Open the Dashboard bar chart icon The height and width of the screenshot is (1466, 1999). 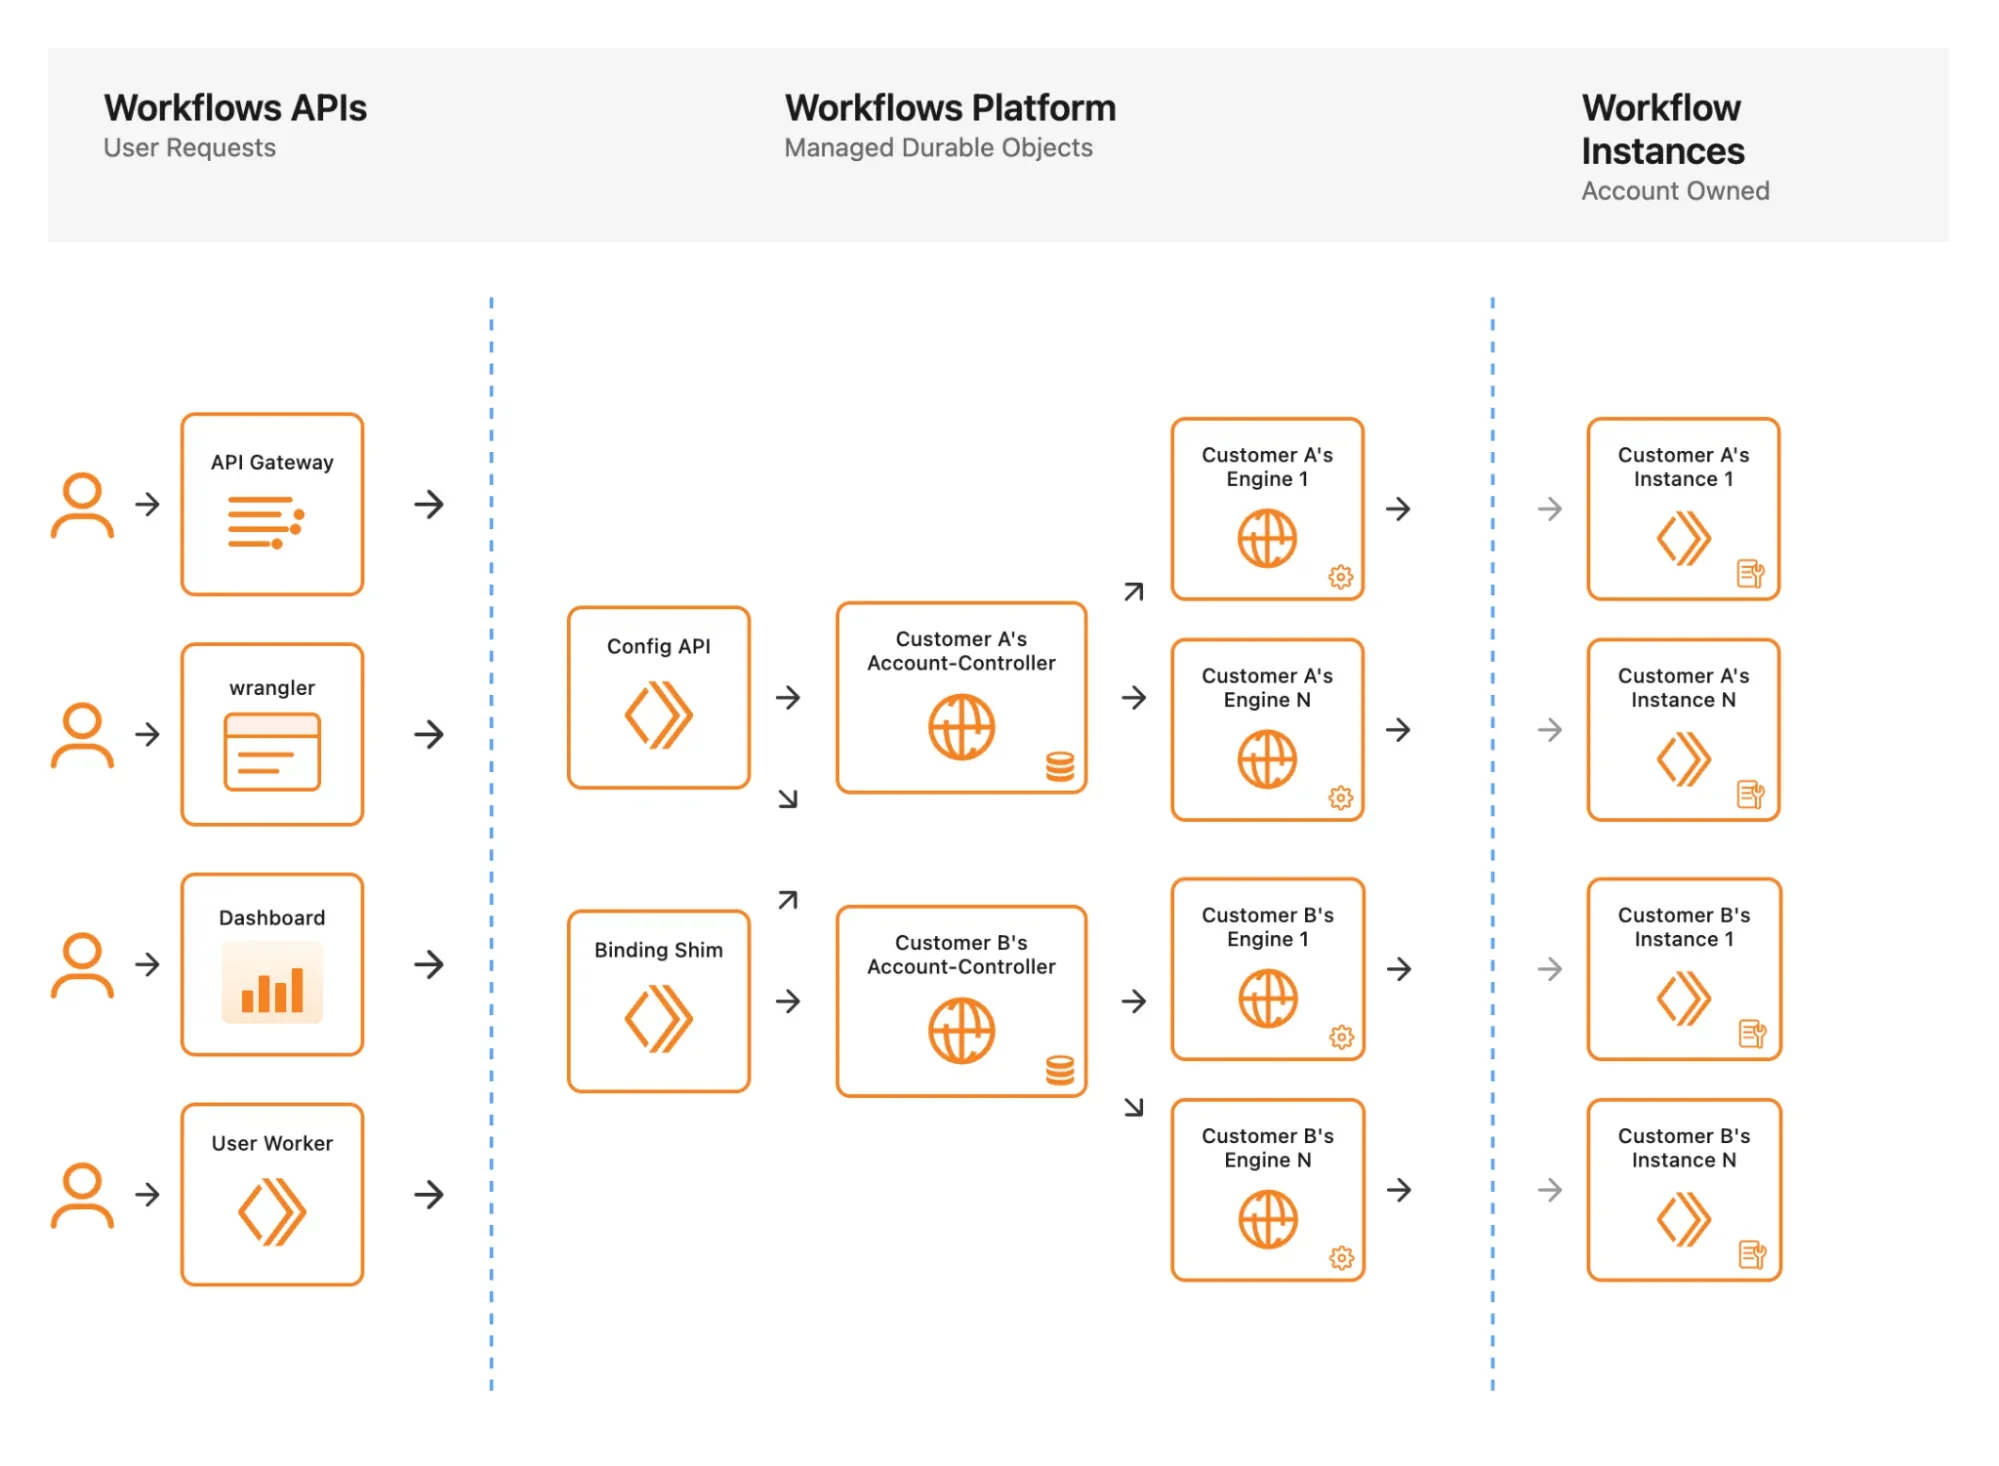(271, 985)
